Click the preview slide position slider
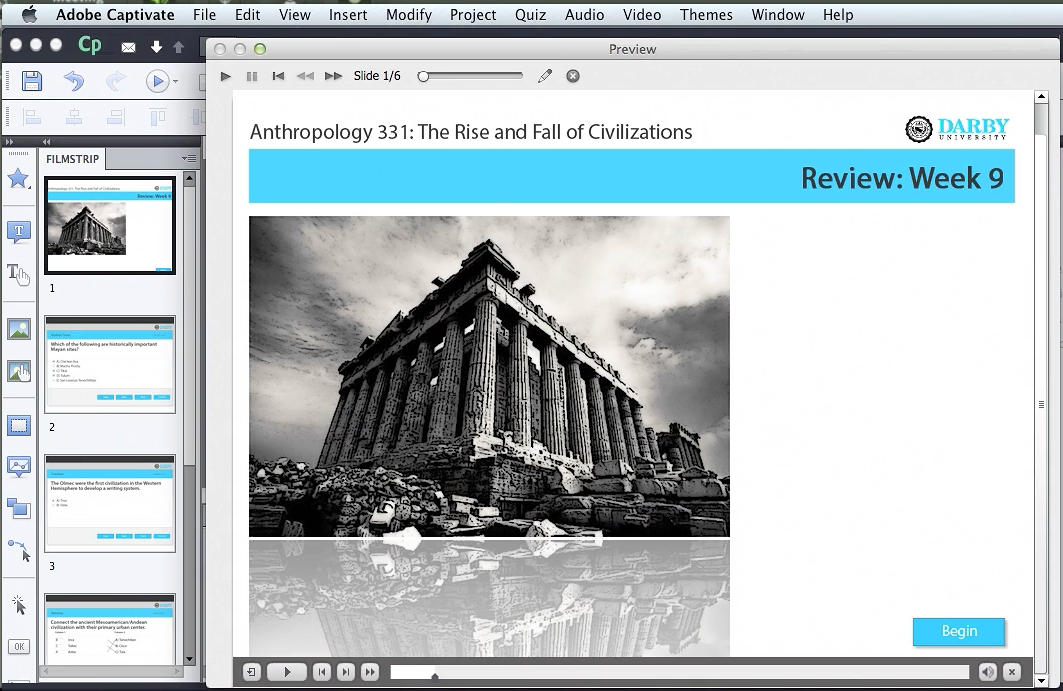Screen dimensions: 1063x691 coord(472,76)
